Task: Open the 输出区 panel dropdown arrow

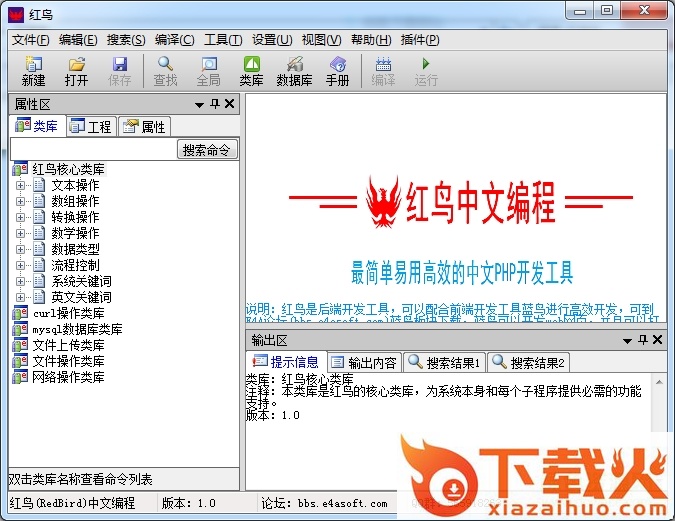Action: coord(627,341)
